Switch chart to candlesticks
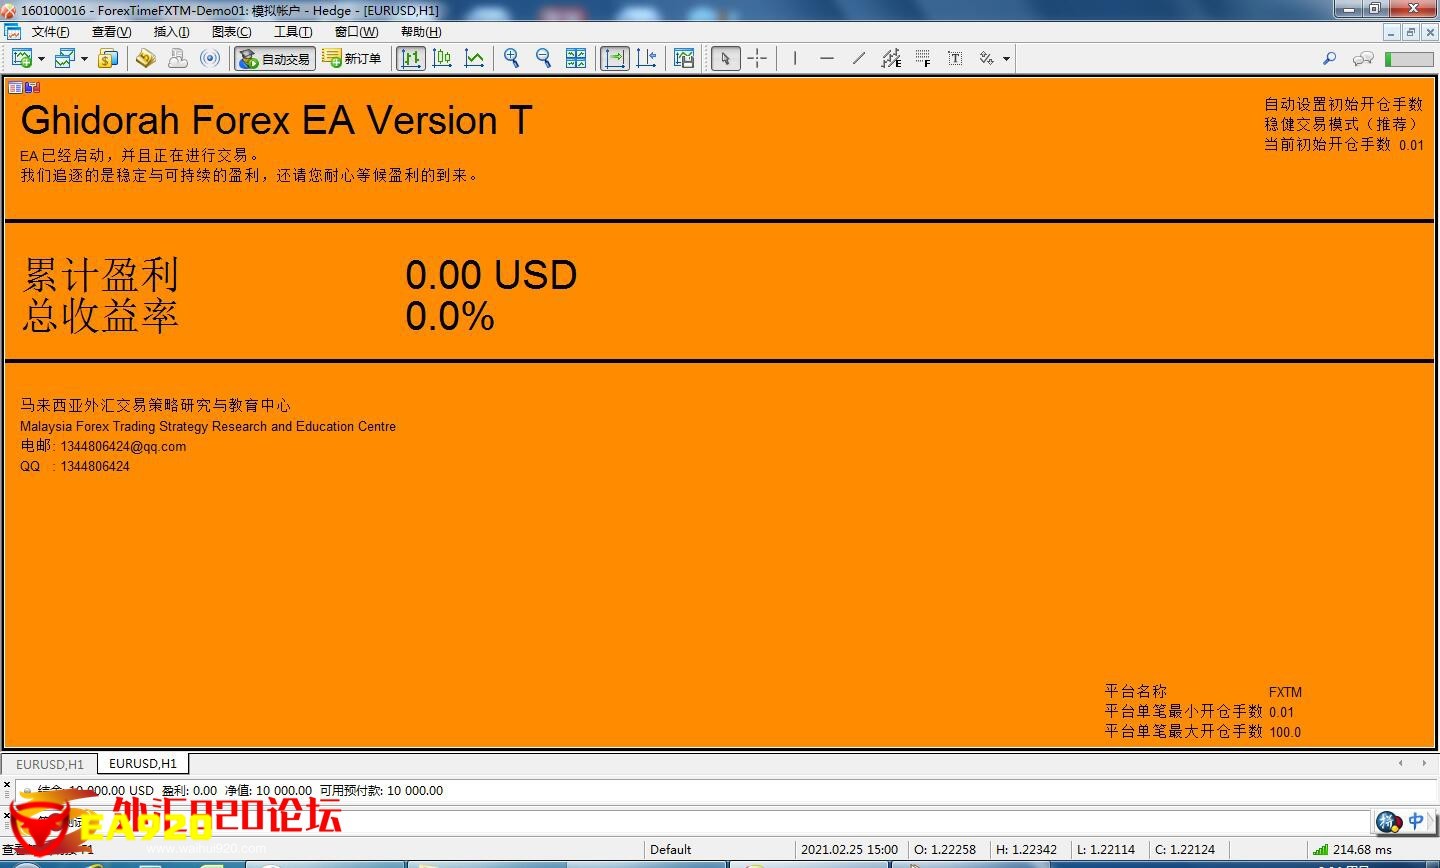1440x868 pixels. pos(442,59)
